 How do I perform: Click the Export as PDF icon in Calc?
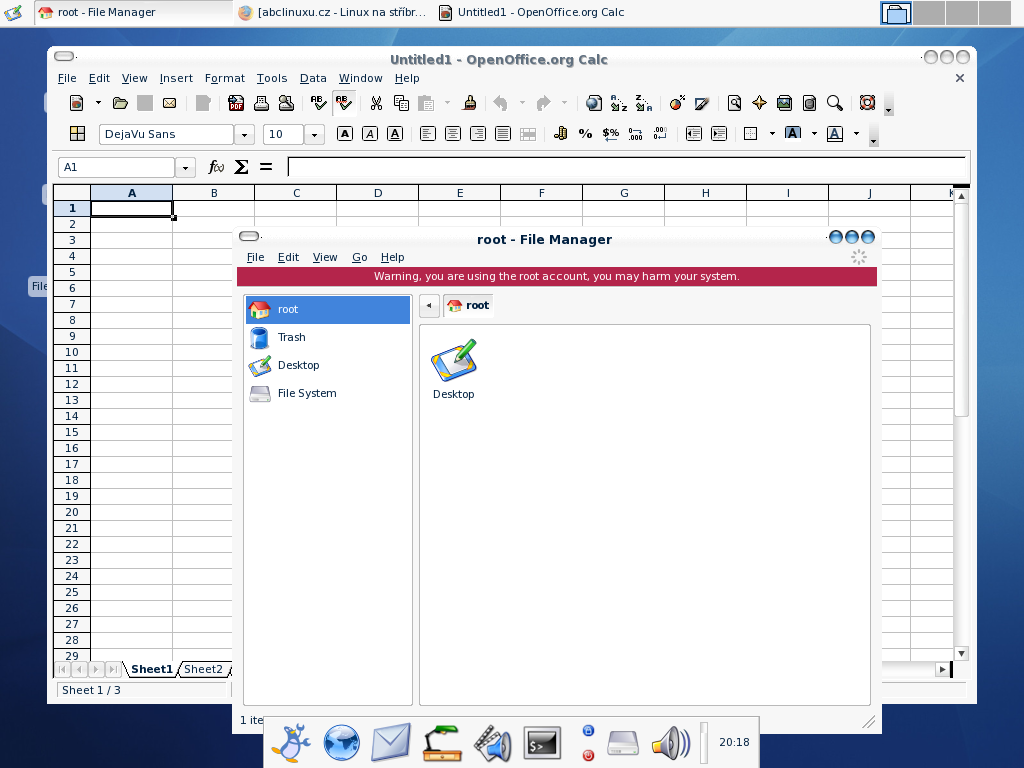point(236,103)
